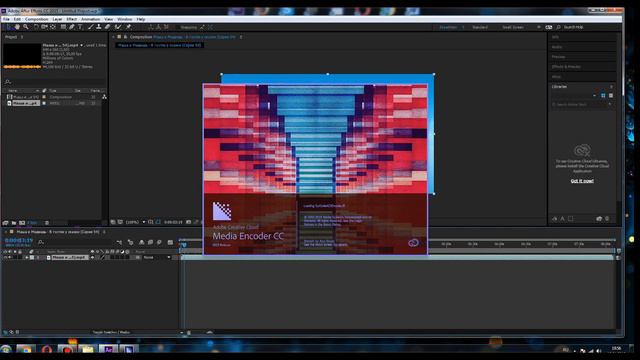Select the Roto Brush tool

[x=118, y=27]
